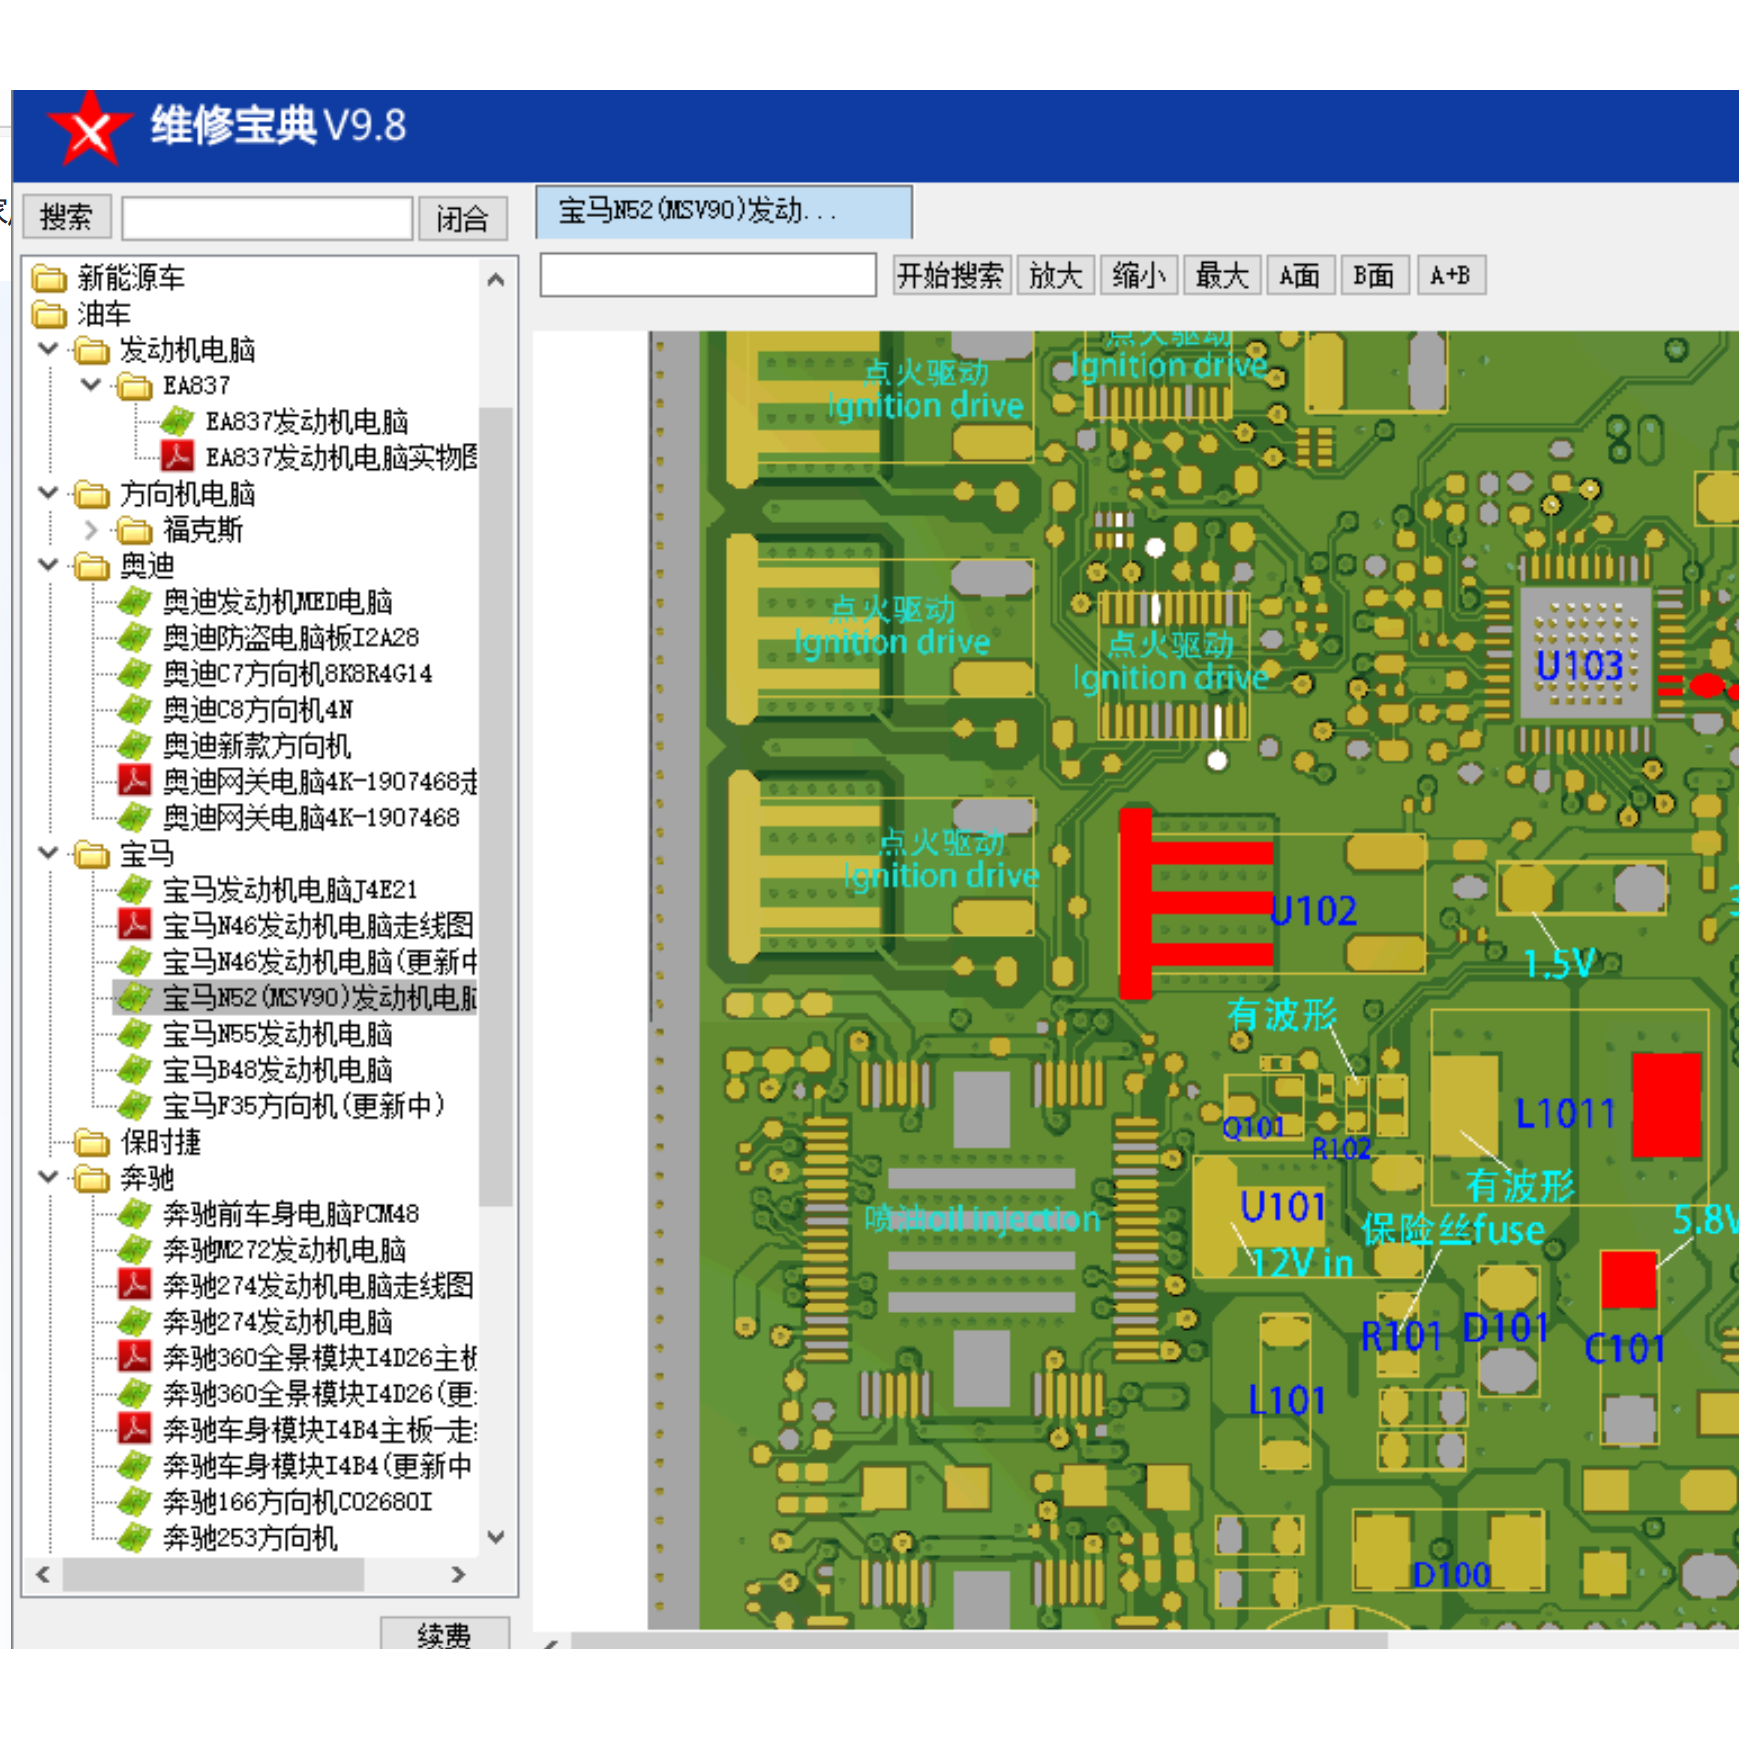Click the 开始搜索 button
Viewport: 1739px width, 1739px height.
coord(951,275)
